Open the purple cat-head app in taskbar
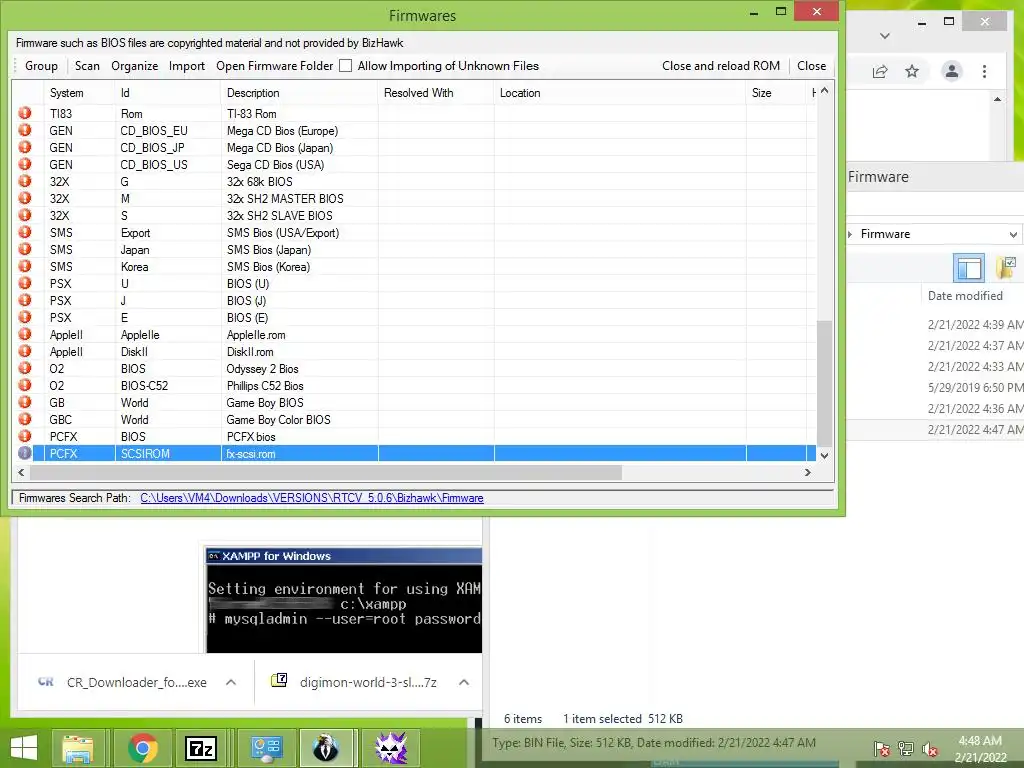This screenshot has height=768, width=1024. pyautogui.click(x=392, y=748)
